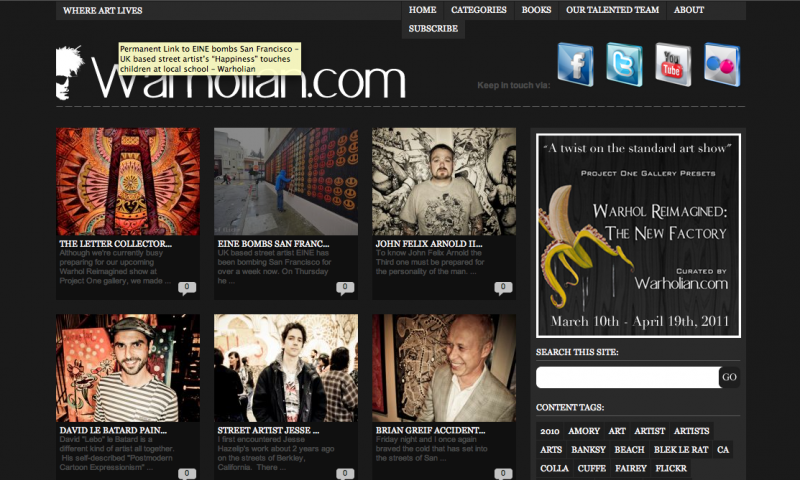Select the BLEK LE RAT tag
Image resolution: width=800 pixels, height=480 pixels.
coord(681,449)
